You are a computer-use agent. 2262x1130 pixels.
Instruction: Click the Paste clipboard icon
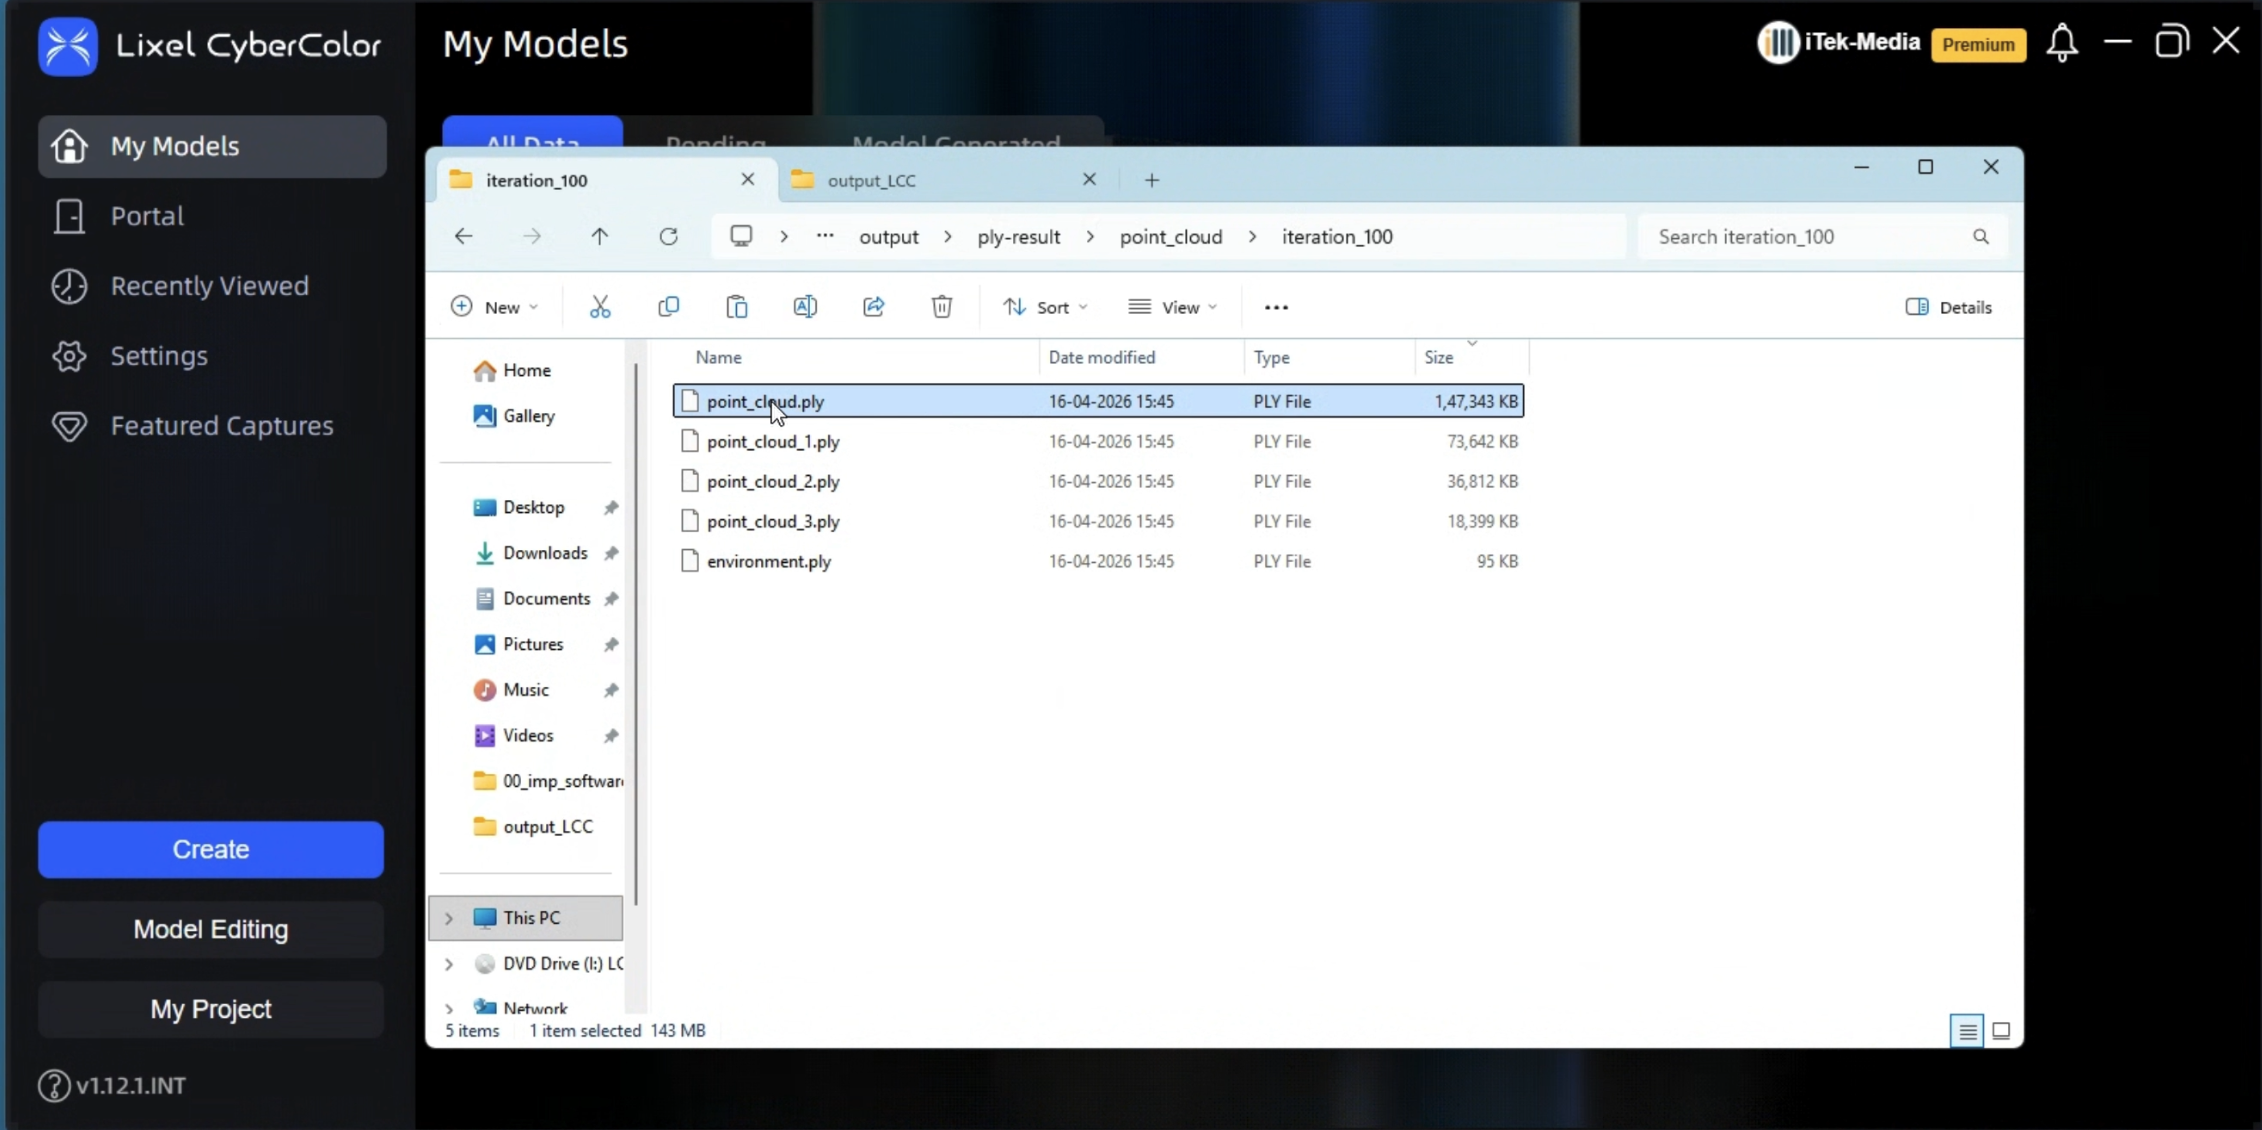(737, 307)
